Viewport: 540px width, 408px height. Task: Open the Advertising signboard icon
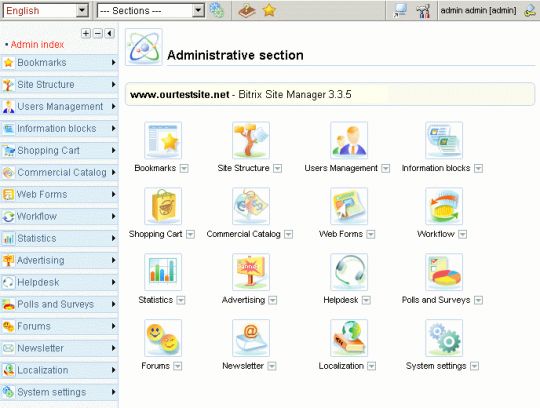tap(251, 272)
